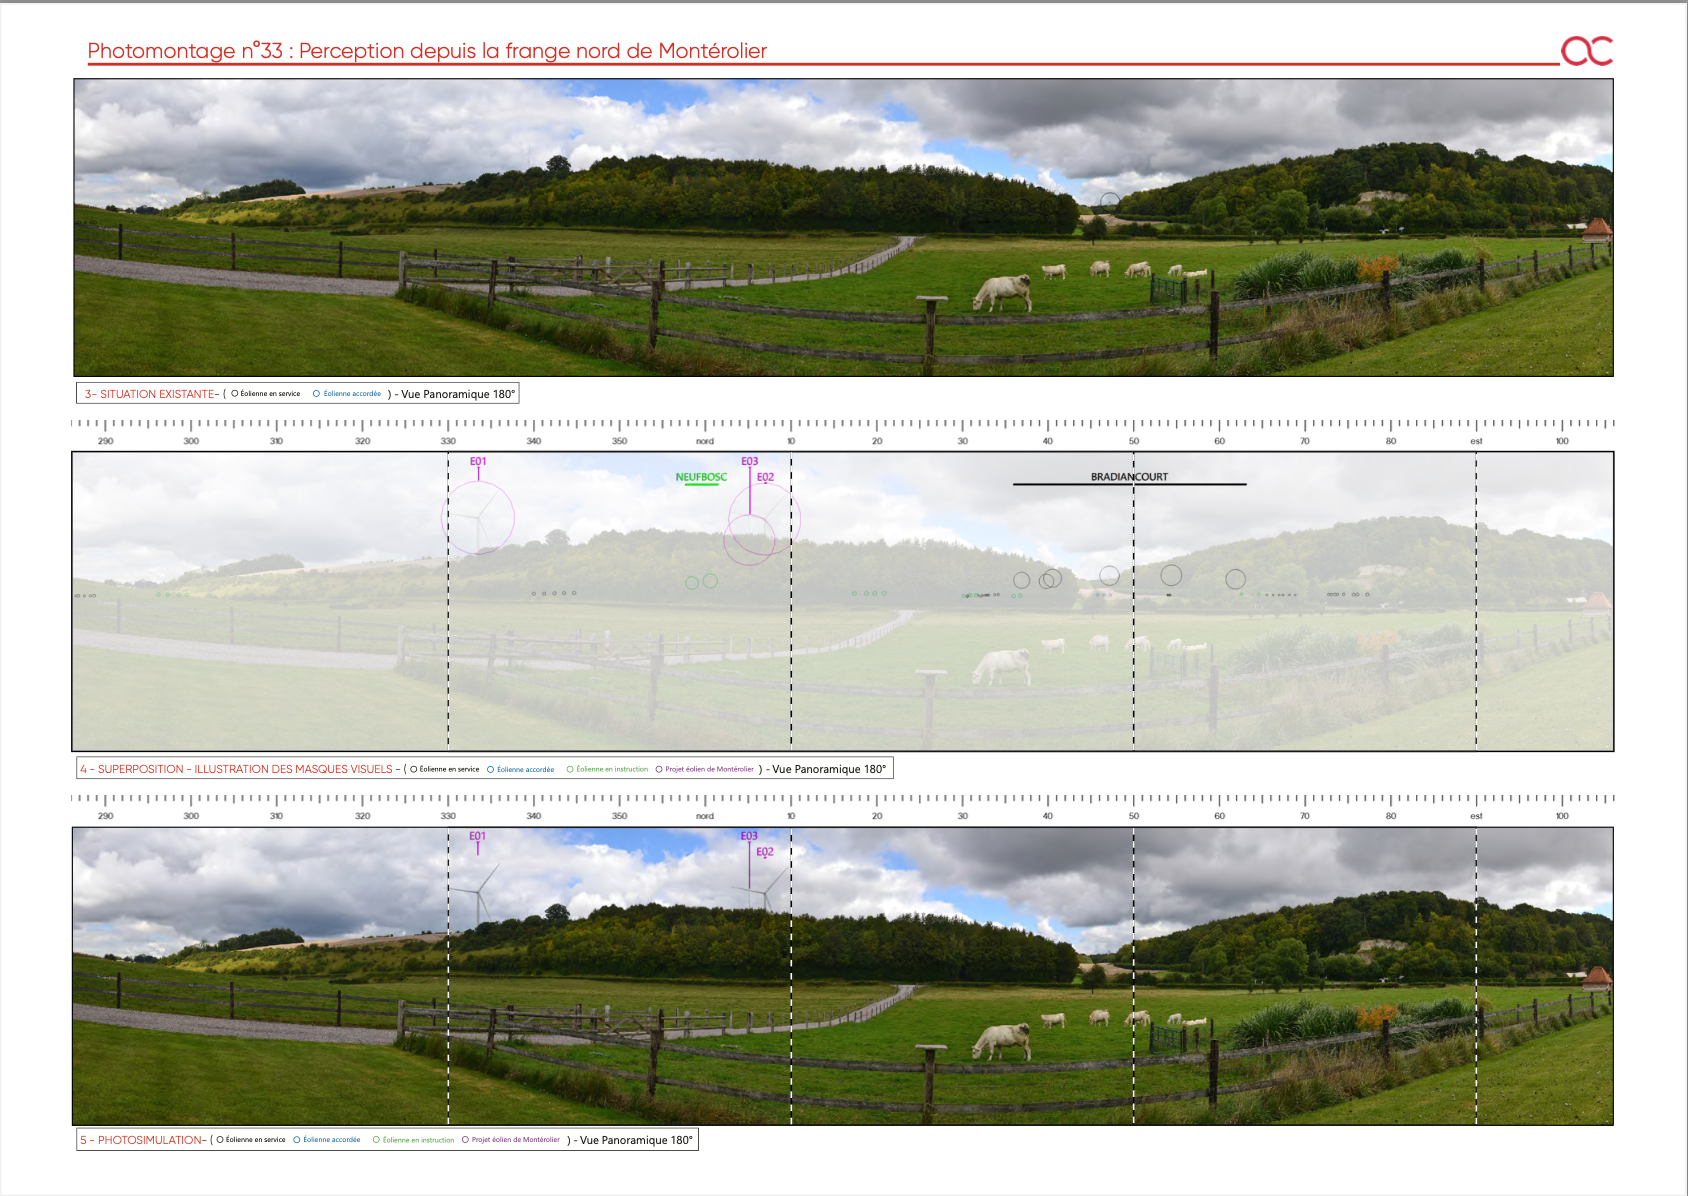Click "Vue Panoramique 180°" in the situation existante caption
The width and height of the screenshot is (1688, 1196).
point(458,394)
